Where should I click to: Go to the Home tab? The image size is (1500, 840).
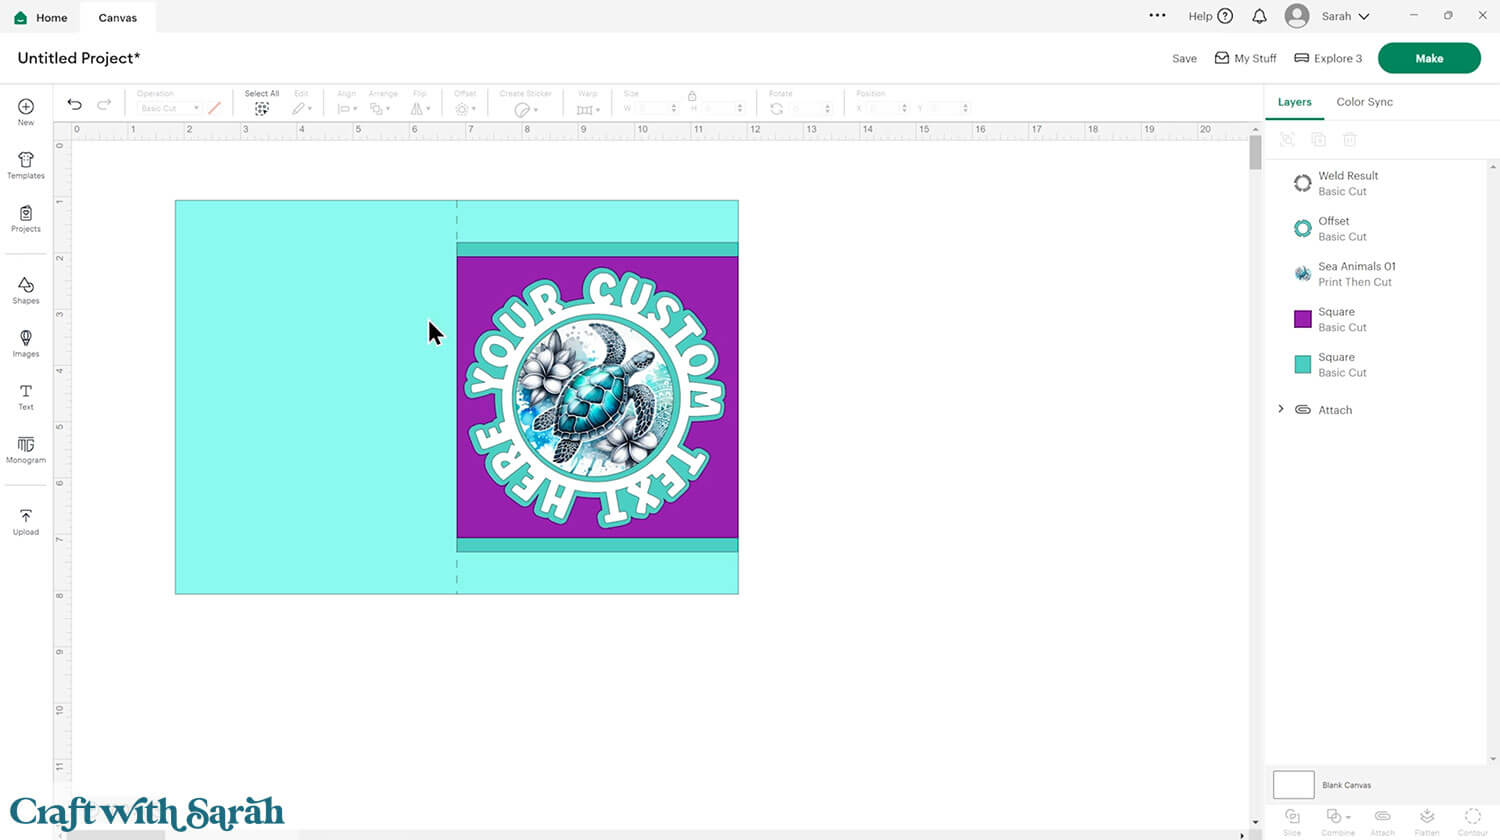point(41,17)
